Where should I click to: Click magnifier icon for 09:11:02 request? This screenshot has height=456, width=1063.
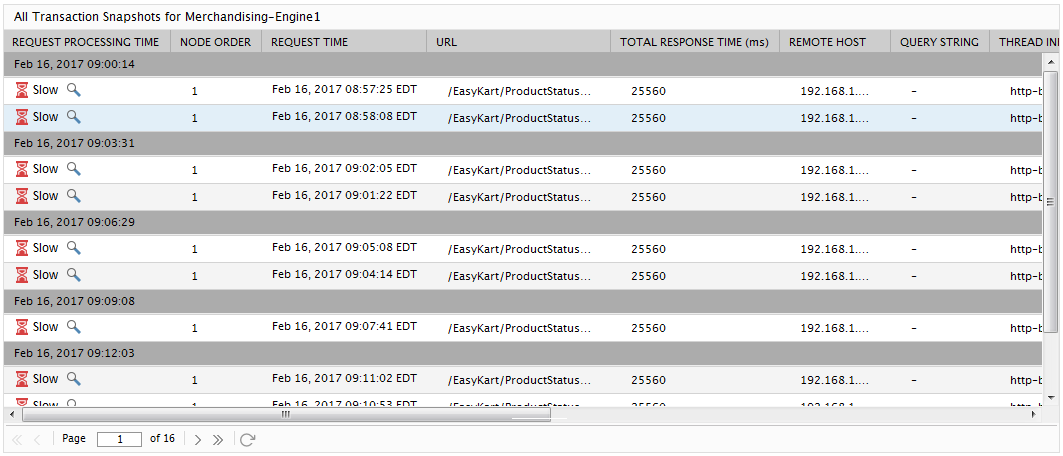point(74,379)
